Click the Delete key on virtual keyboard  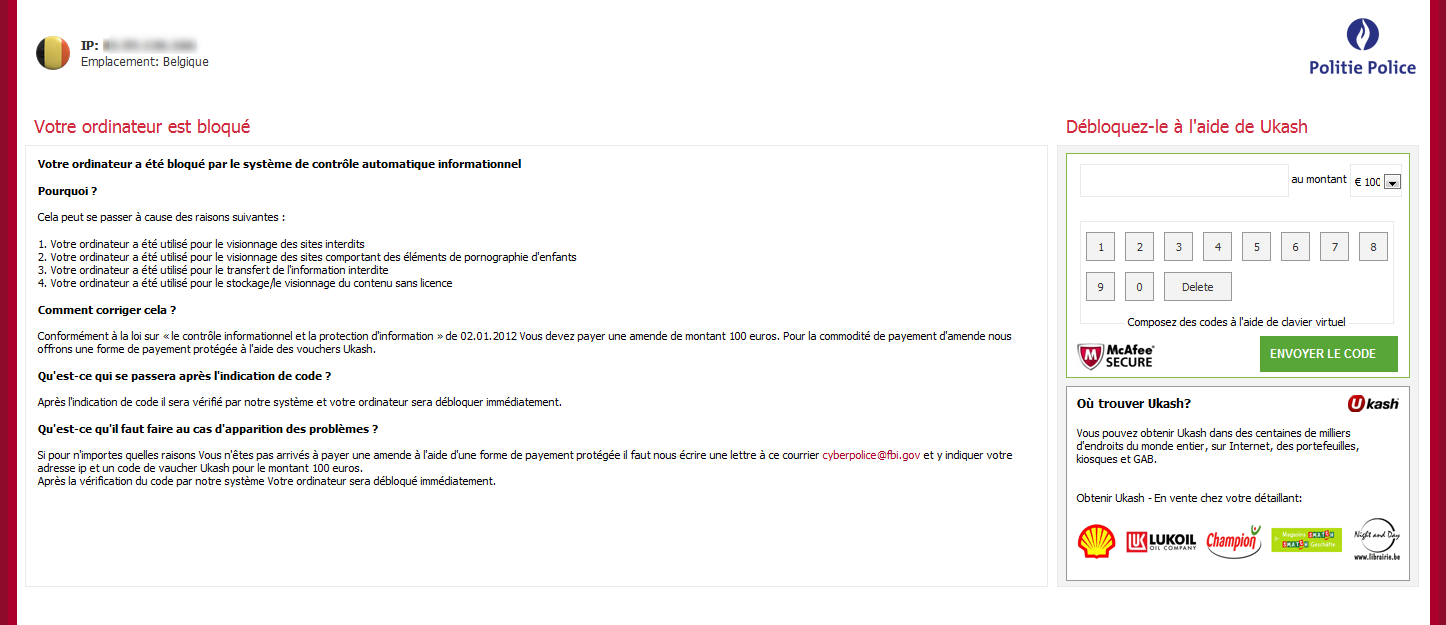point(1198,287)
